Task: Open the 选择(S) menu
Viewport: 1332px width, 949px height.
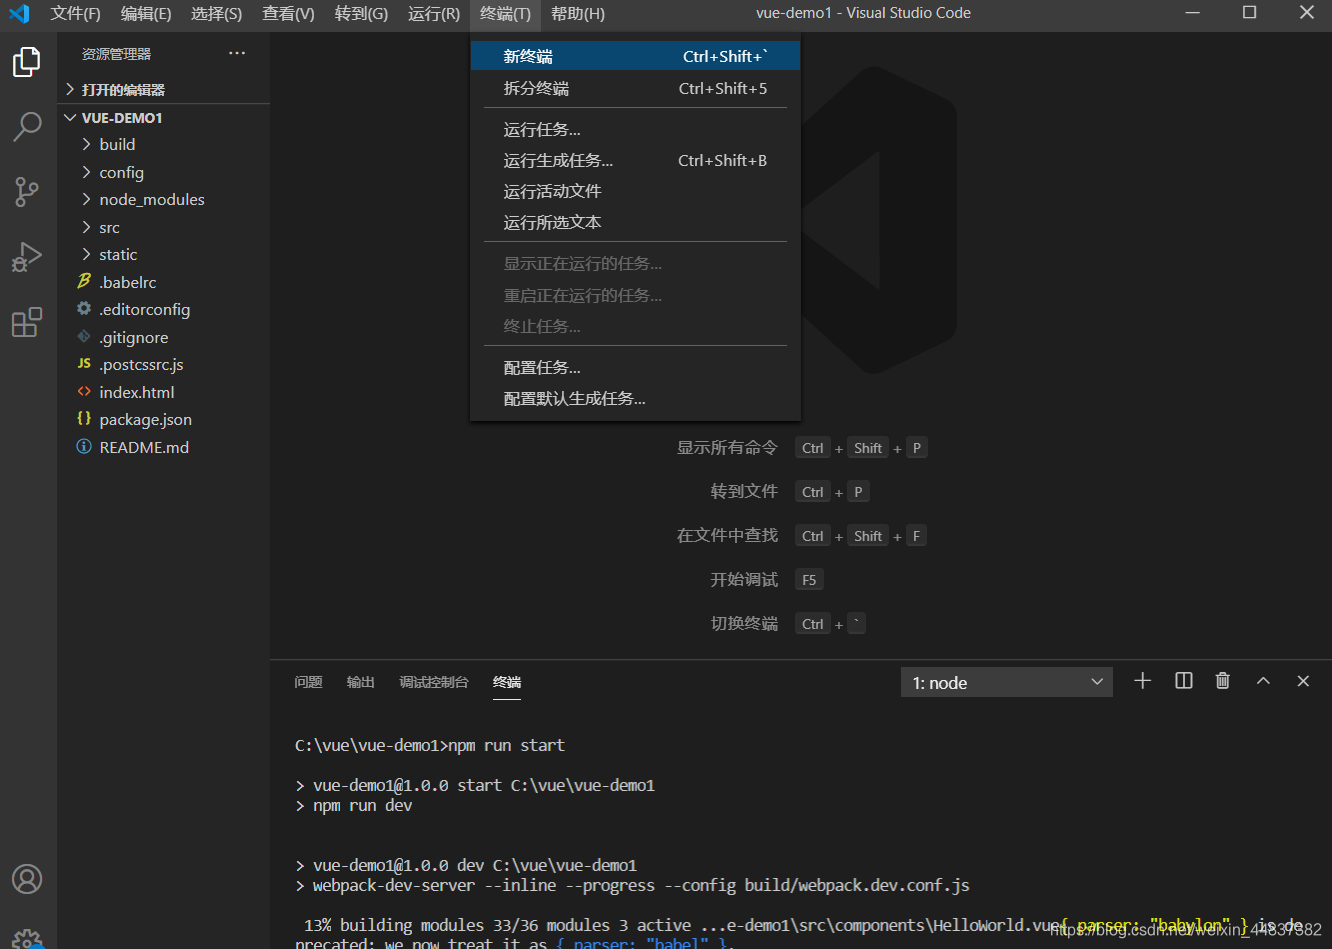Action: [216, 14]
